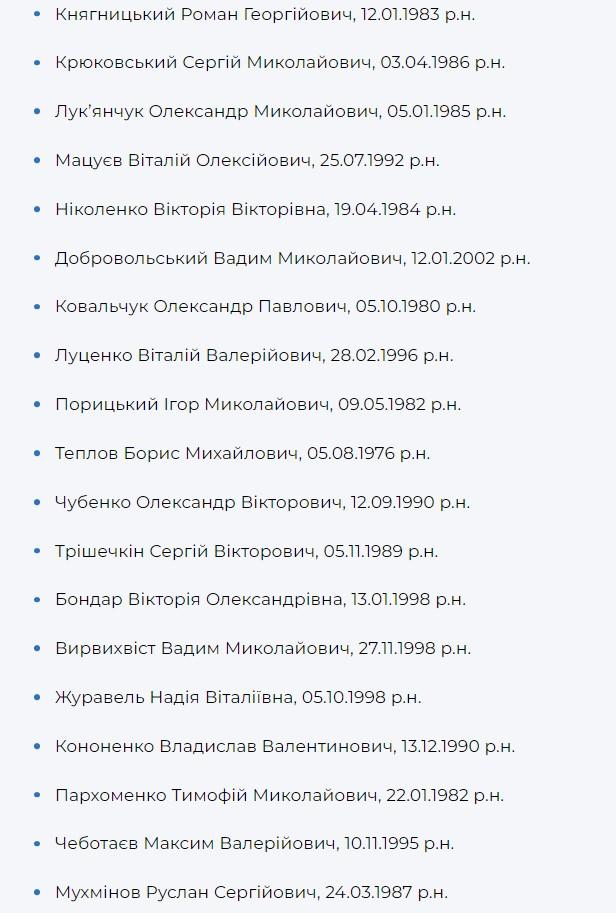This screenshot has width=616, height=913.
Task: Click the Ніколенко Вікторія Вікторівна list item
Action: coord(256,209)
